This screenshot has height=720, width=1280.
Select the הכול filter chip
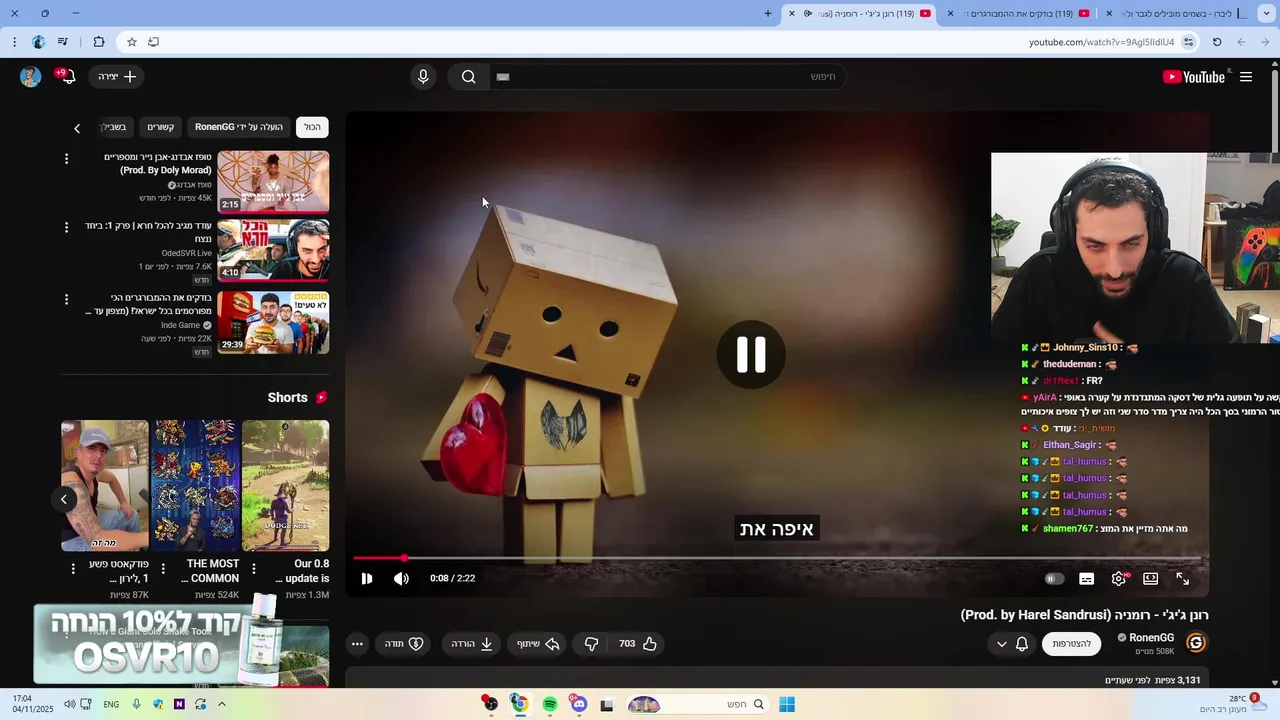tap(313, 127)
